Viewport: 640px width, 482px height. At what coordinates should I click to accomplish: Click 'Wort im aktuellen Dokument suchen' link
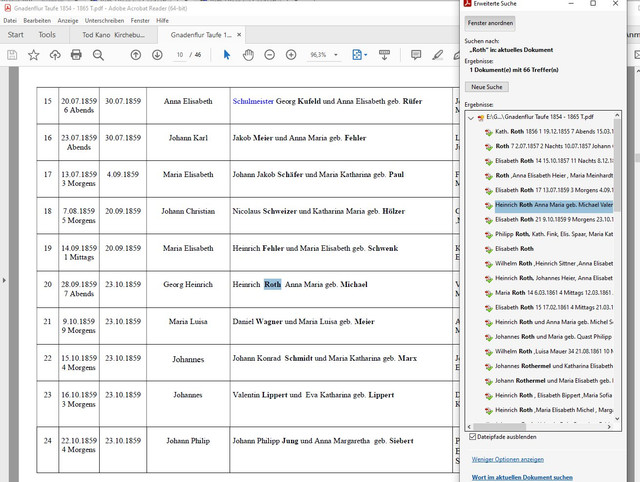[522, 477]
